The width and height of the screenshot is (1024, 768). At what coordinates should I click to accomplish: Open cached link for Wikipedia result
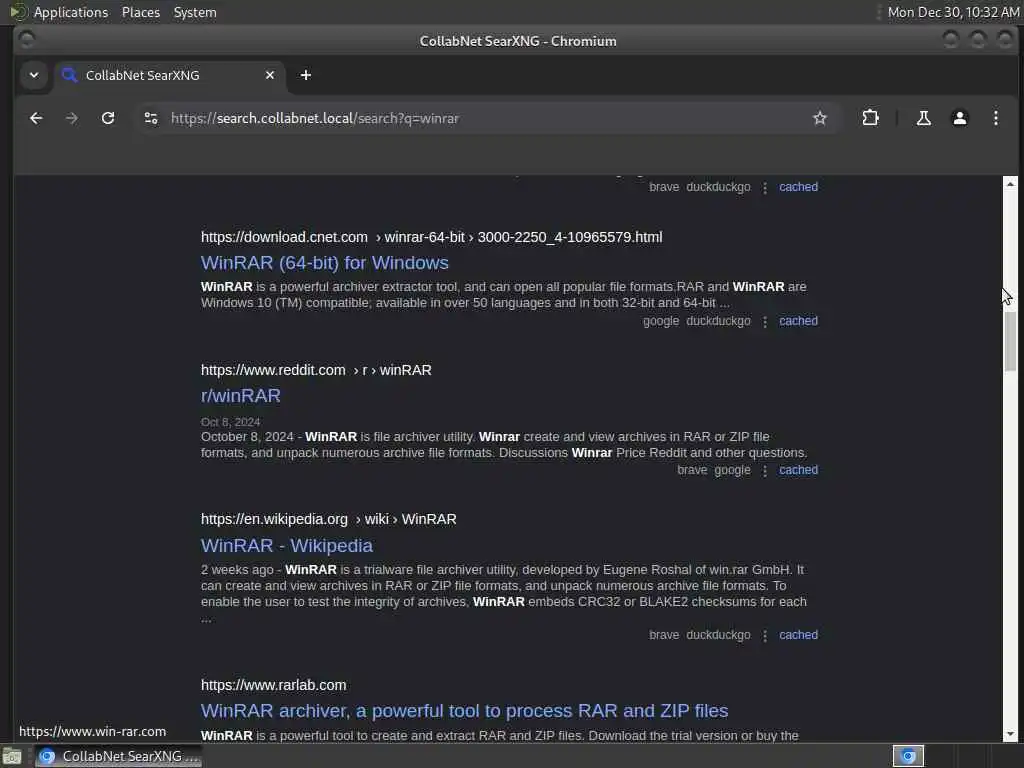point(798,635)
